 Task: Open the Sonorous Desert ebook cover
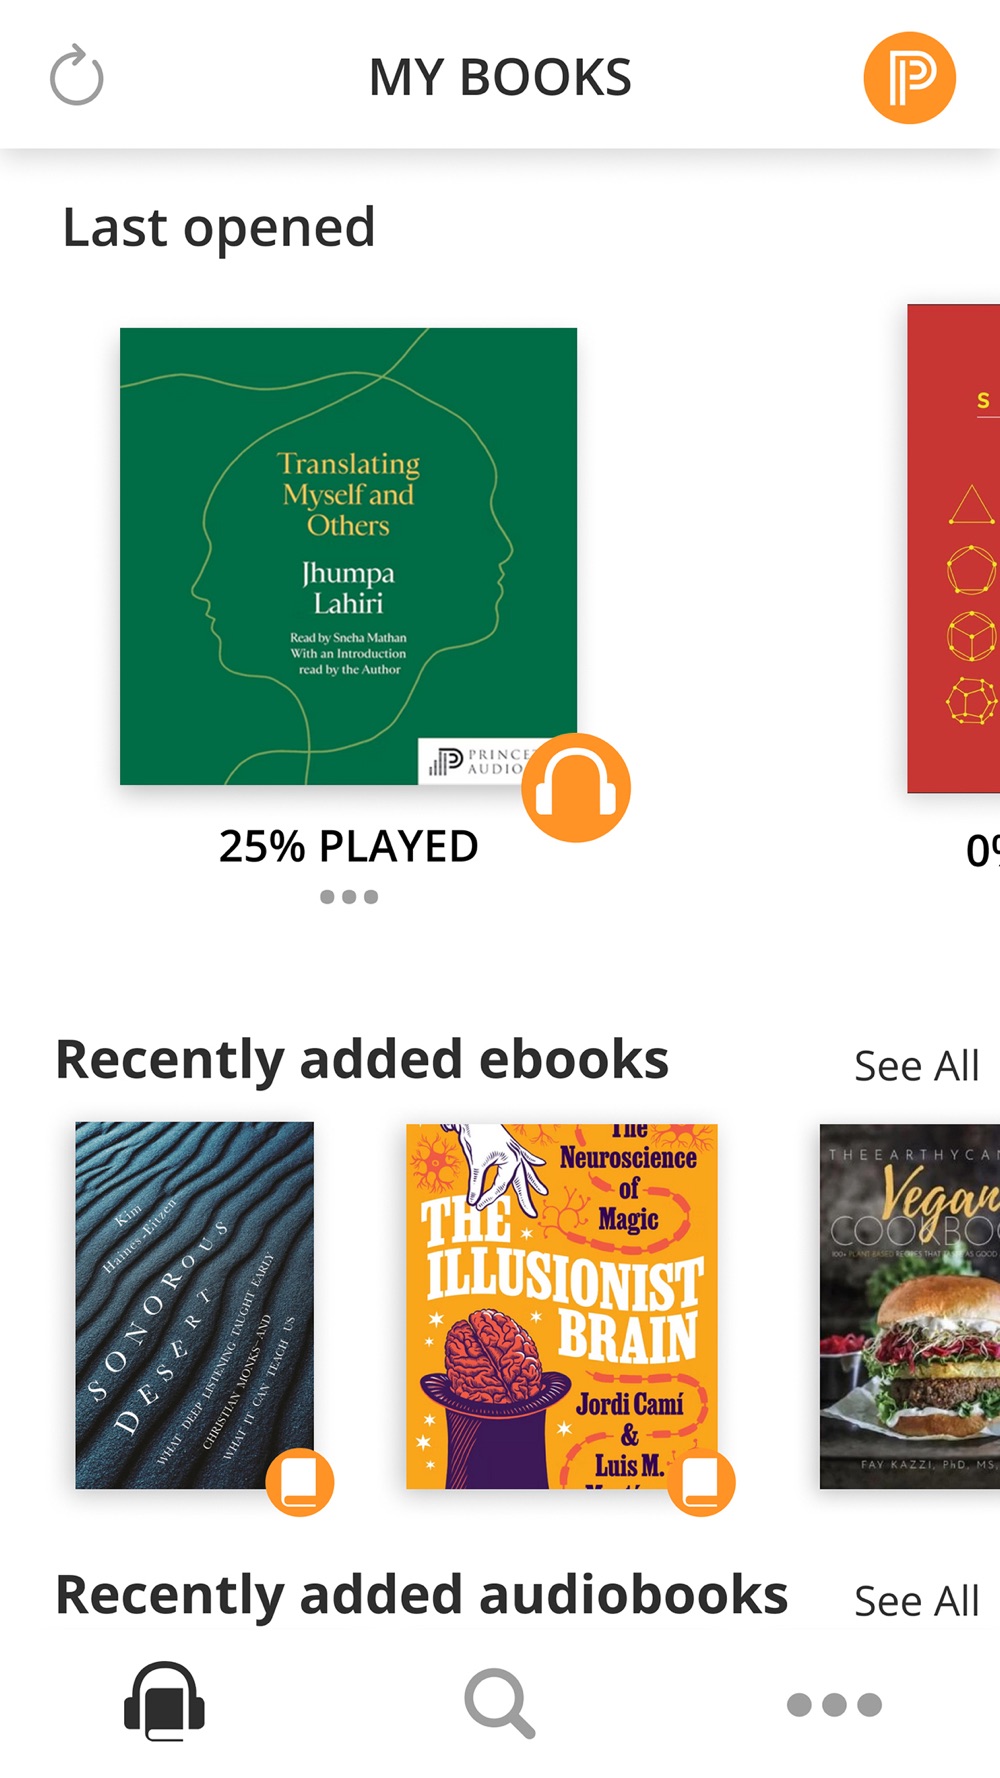click(194, 1305)
